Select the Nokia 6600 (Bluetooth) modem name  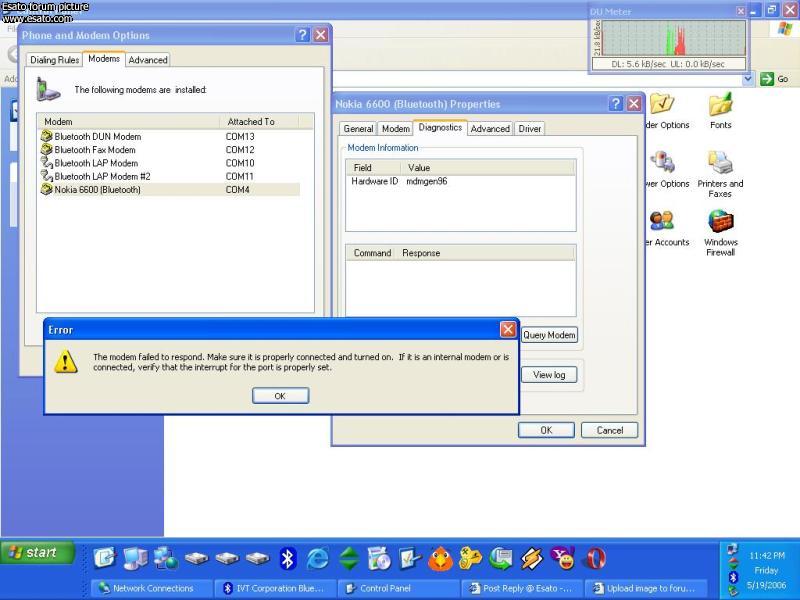click(97, 189)
